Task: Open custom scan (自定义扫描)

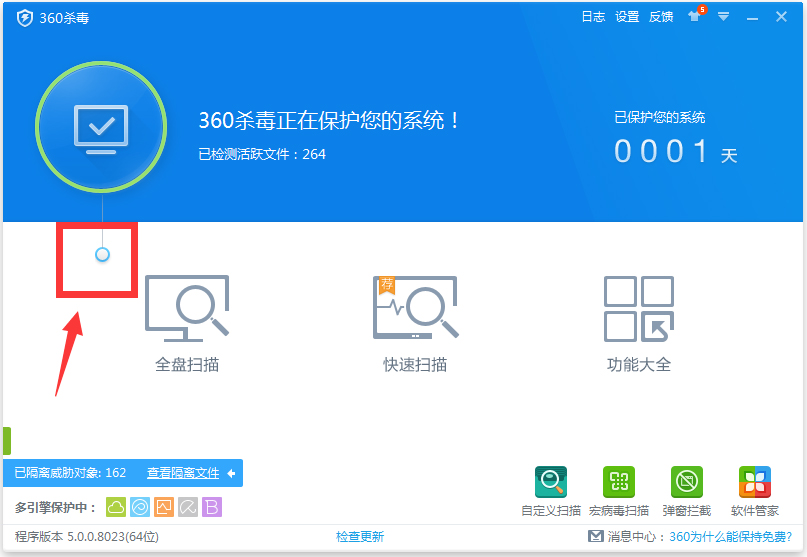Action: [x=551, y=491]
